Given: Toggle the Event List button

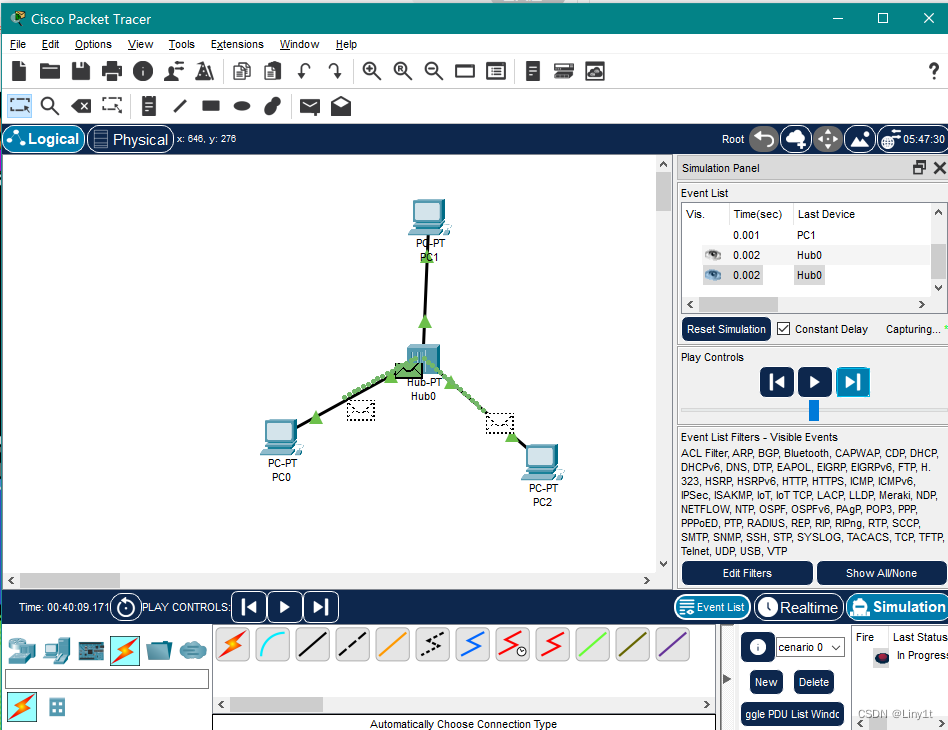Looking at the screenshot, I should (712, 607).
